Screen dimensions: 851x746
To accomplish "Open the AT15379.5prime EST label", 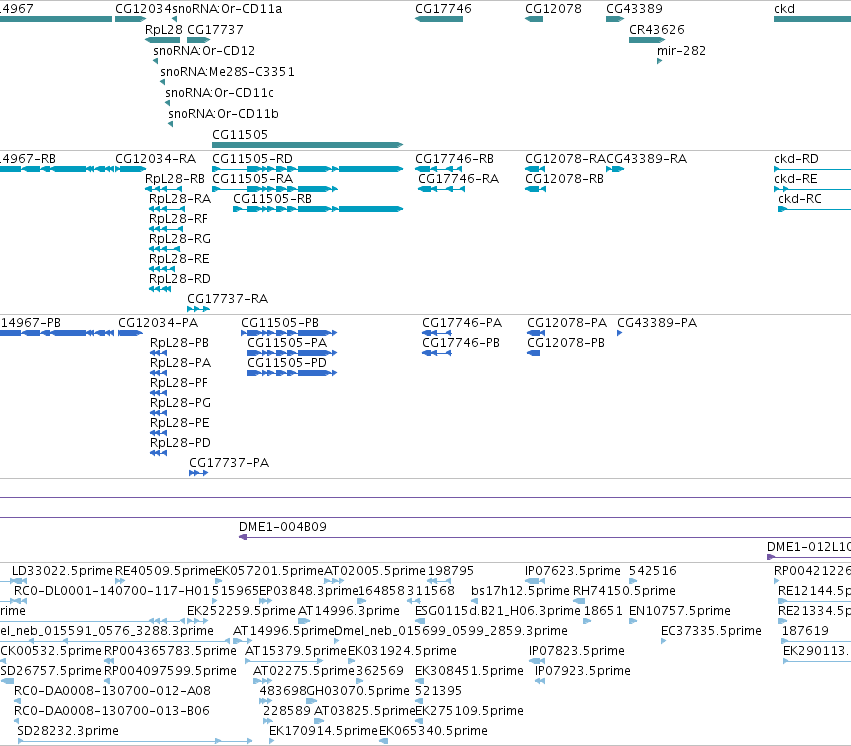I will tap(296, 651).
